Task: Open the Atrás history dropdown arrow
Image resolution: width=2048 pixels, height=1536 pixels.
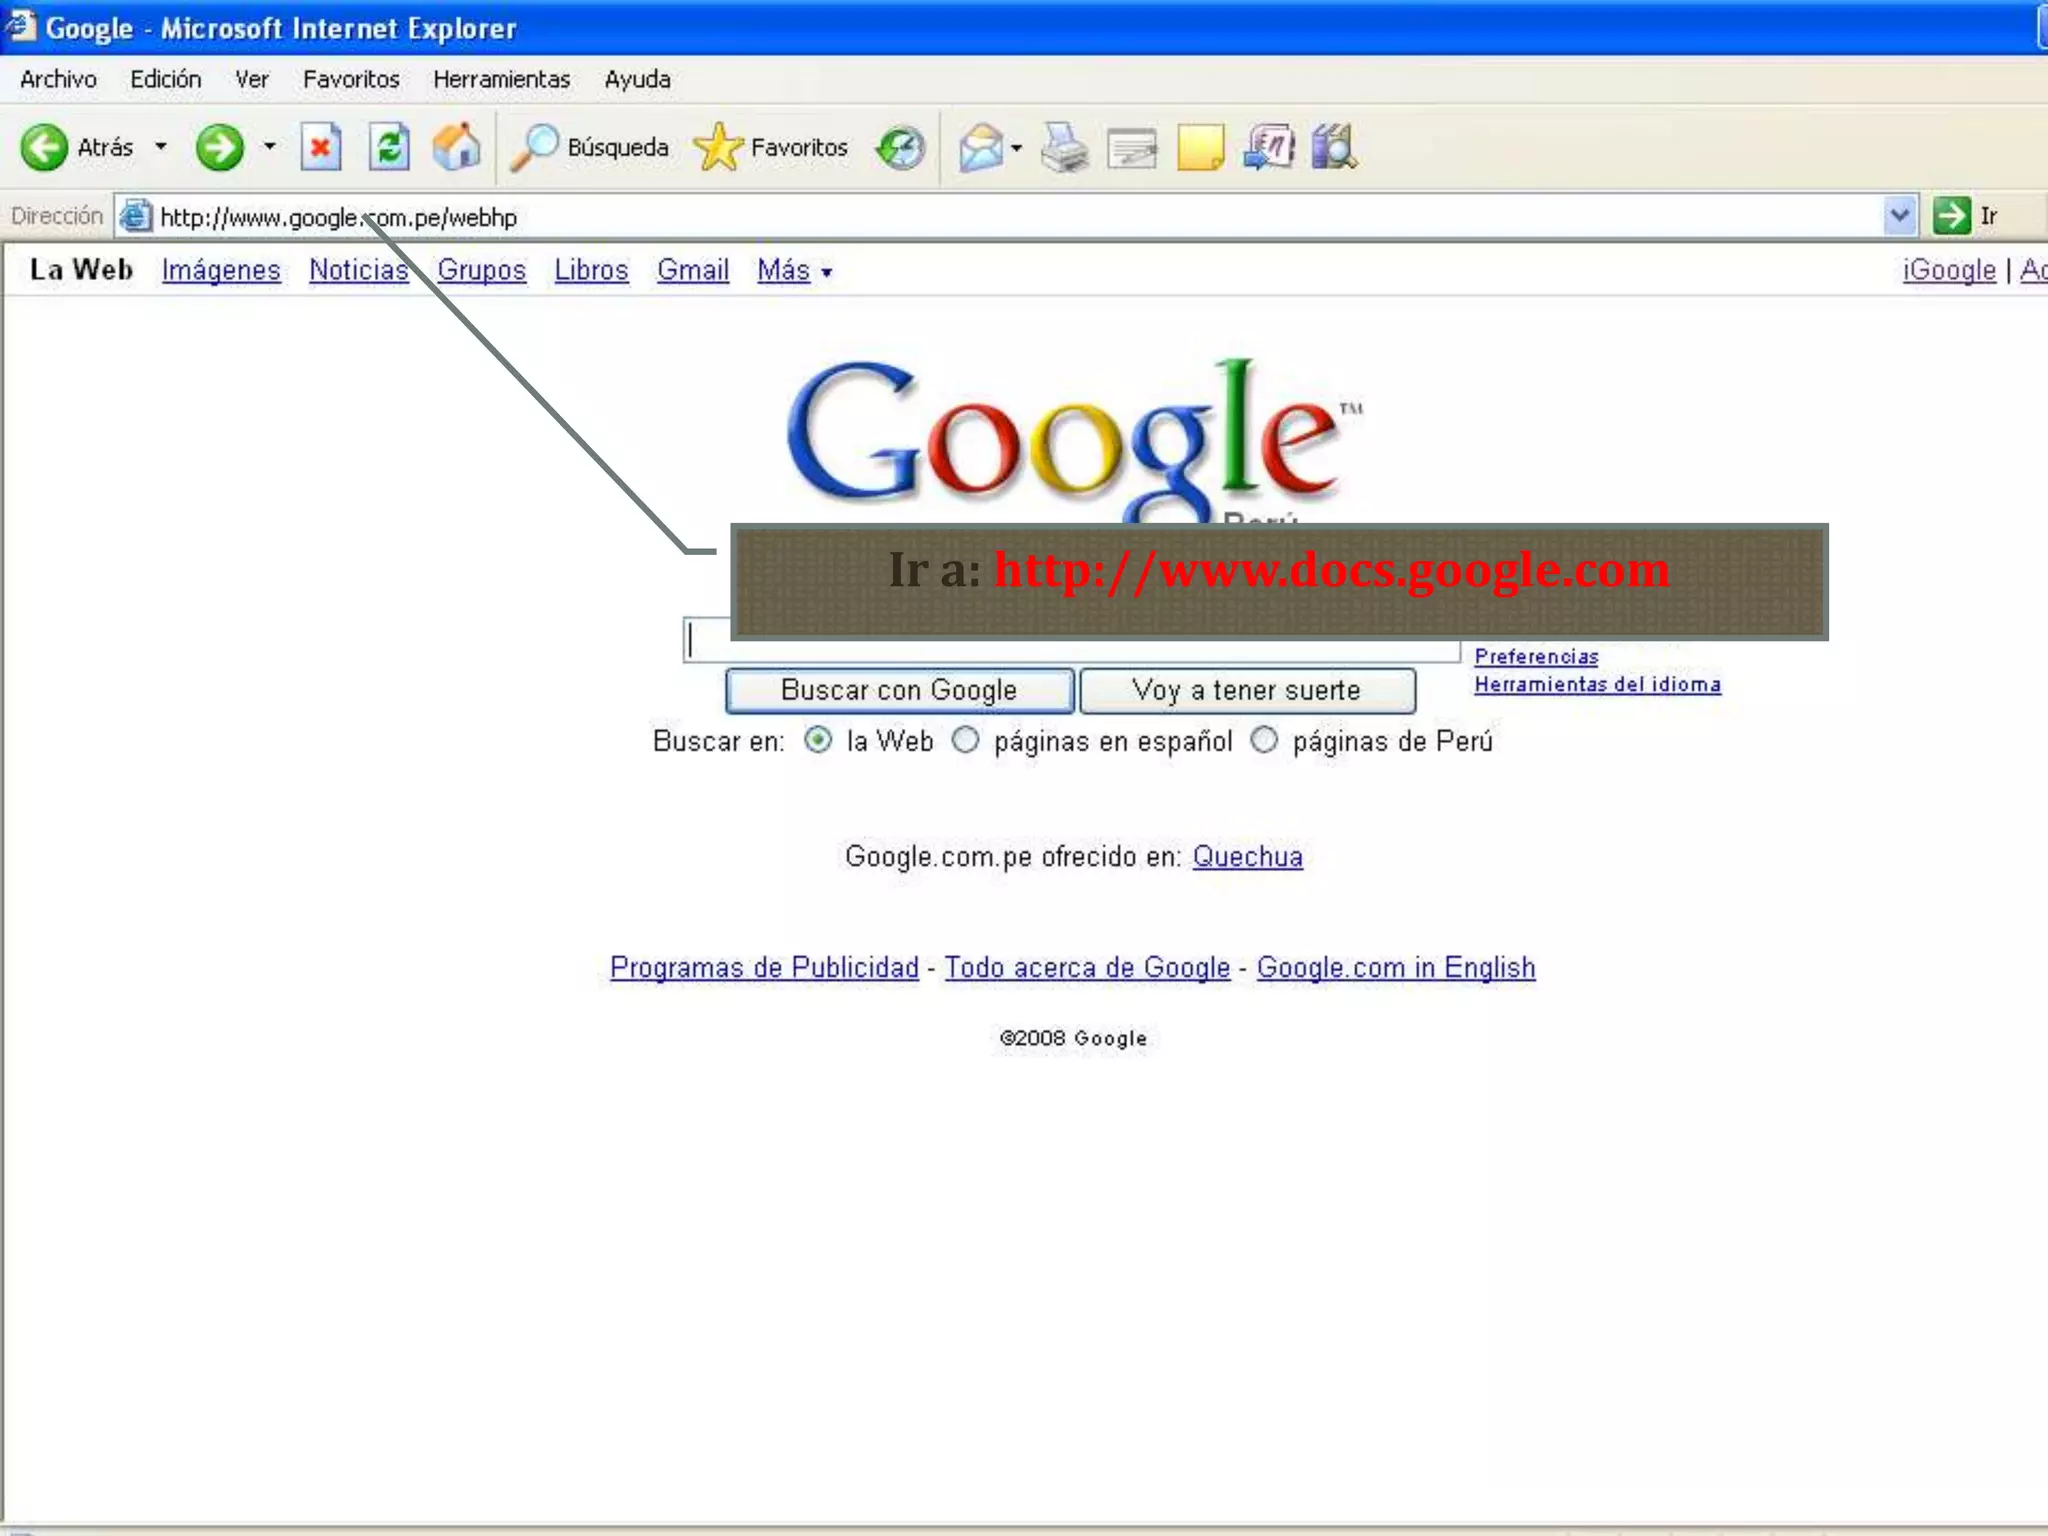Action: tap(161, 147)
